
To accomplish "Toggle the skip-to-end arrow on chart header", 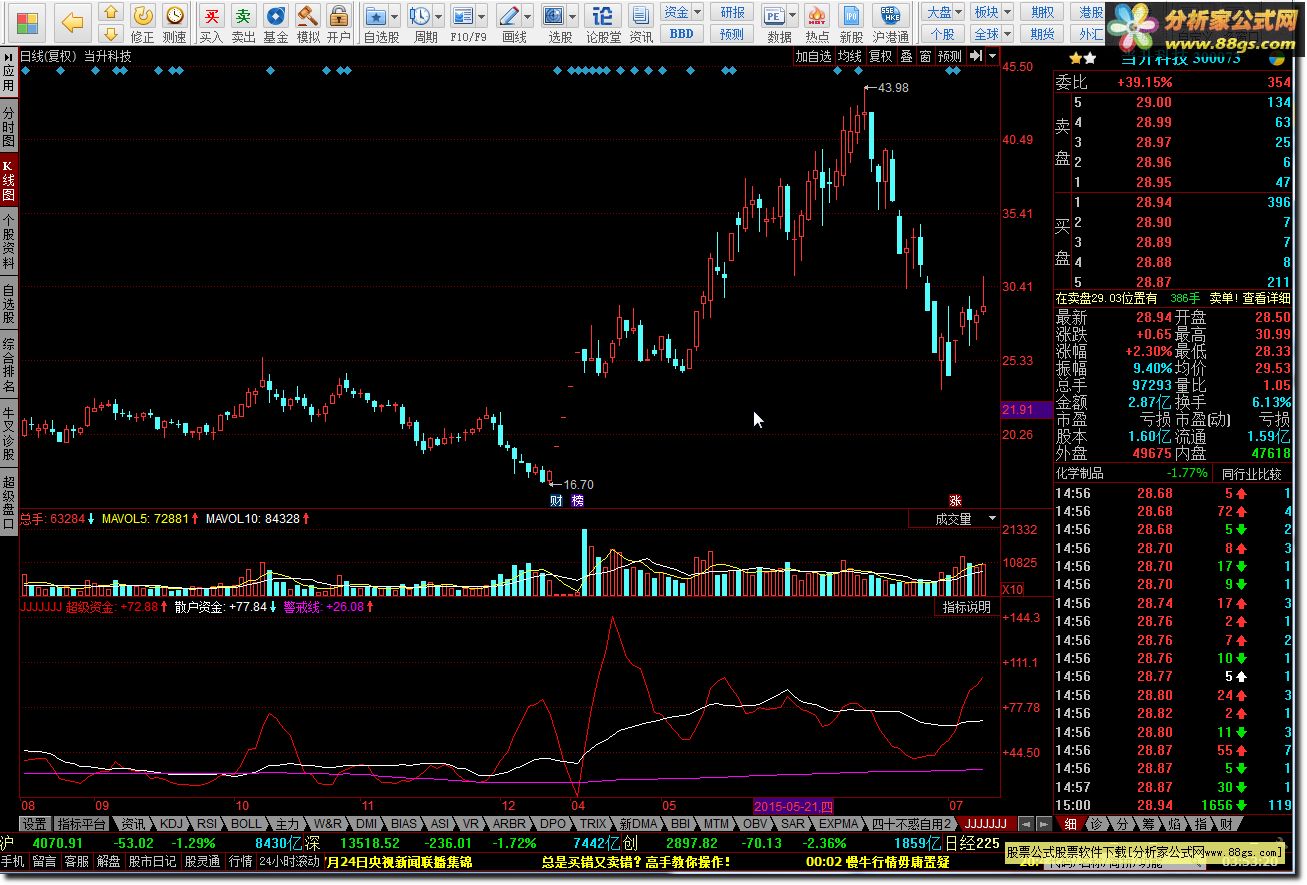I will point(975,56).
